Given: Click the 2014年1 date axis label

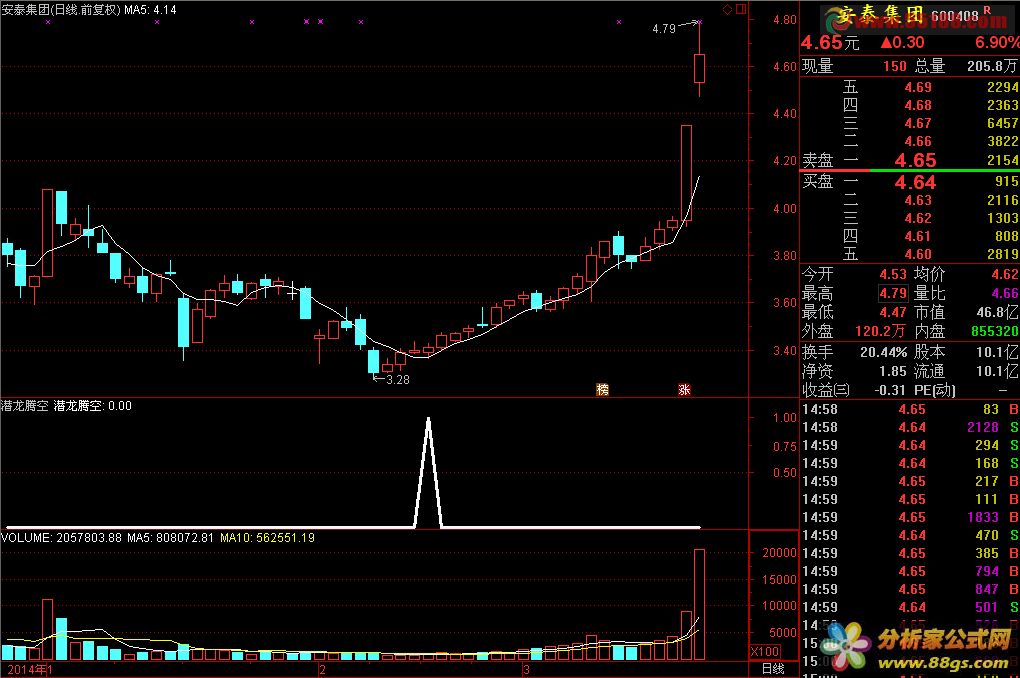Looking at the screenshot, I should [29, 669].
